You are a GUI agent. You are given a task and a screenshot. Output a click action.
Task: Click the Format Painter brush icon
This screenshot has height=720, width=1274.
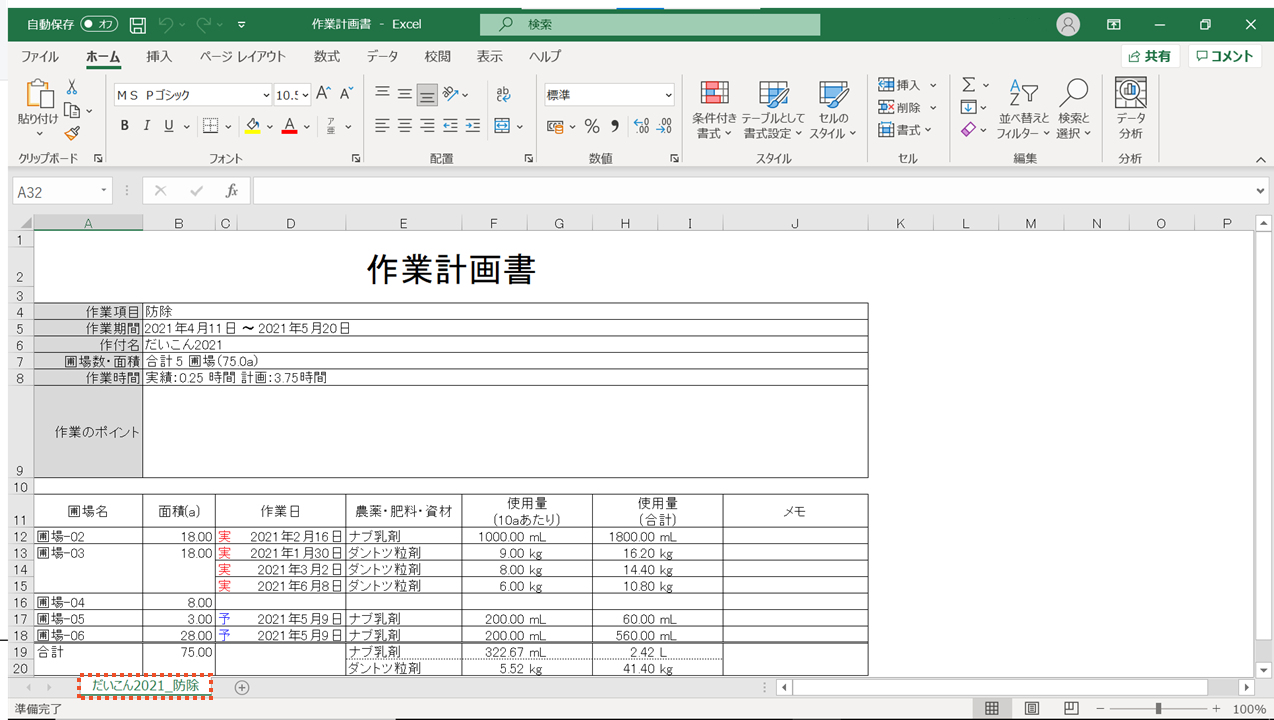(72, 133)
